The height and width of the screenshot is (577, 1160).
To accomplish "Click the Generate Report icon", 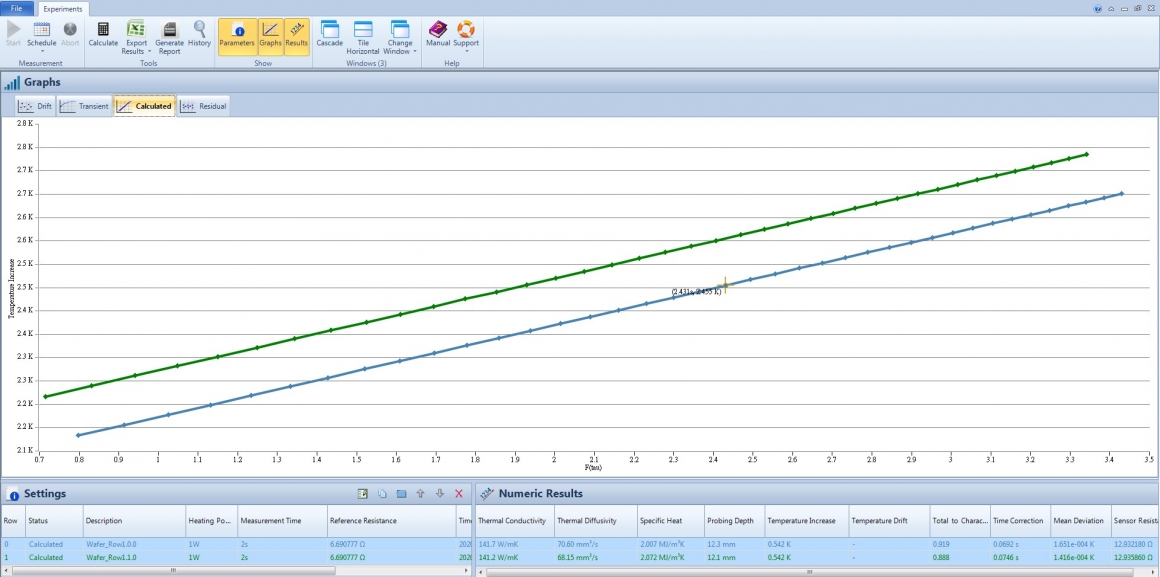I will [x=169, y=38].
